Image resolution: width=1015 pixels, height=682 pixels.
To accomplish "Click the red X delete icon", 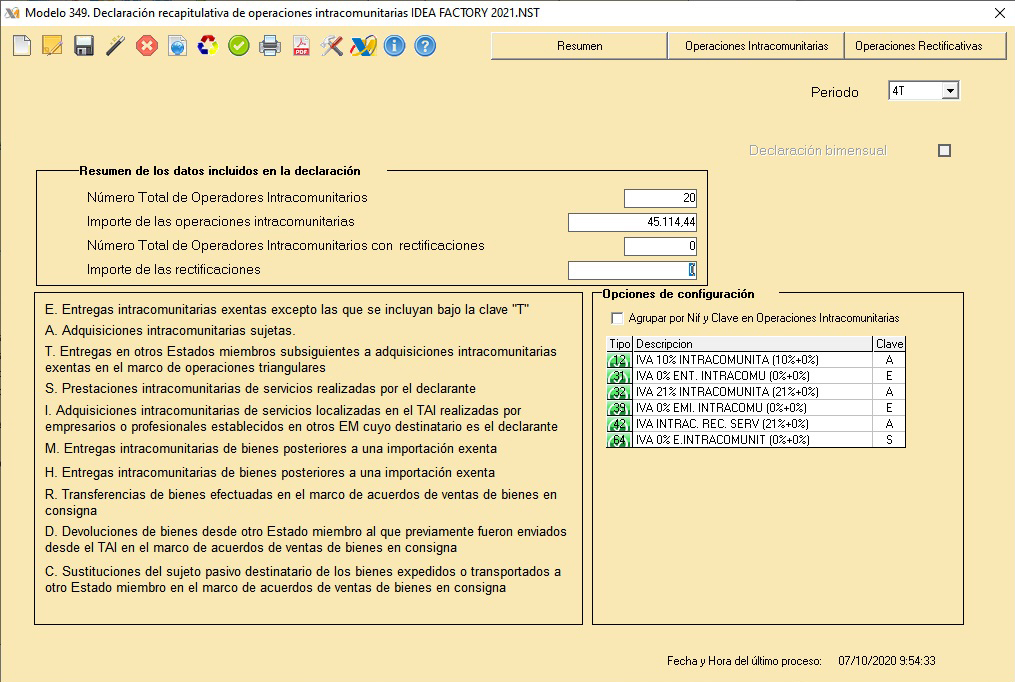I will click(x=147, y=46).
